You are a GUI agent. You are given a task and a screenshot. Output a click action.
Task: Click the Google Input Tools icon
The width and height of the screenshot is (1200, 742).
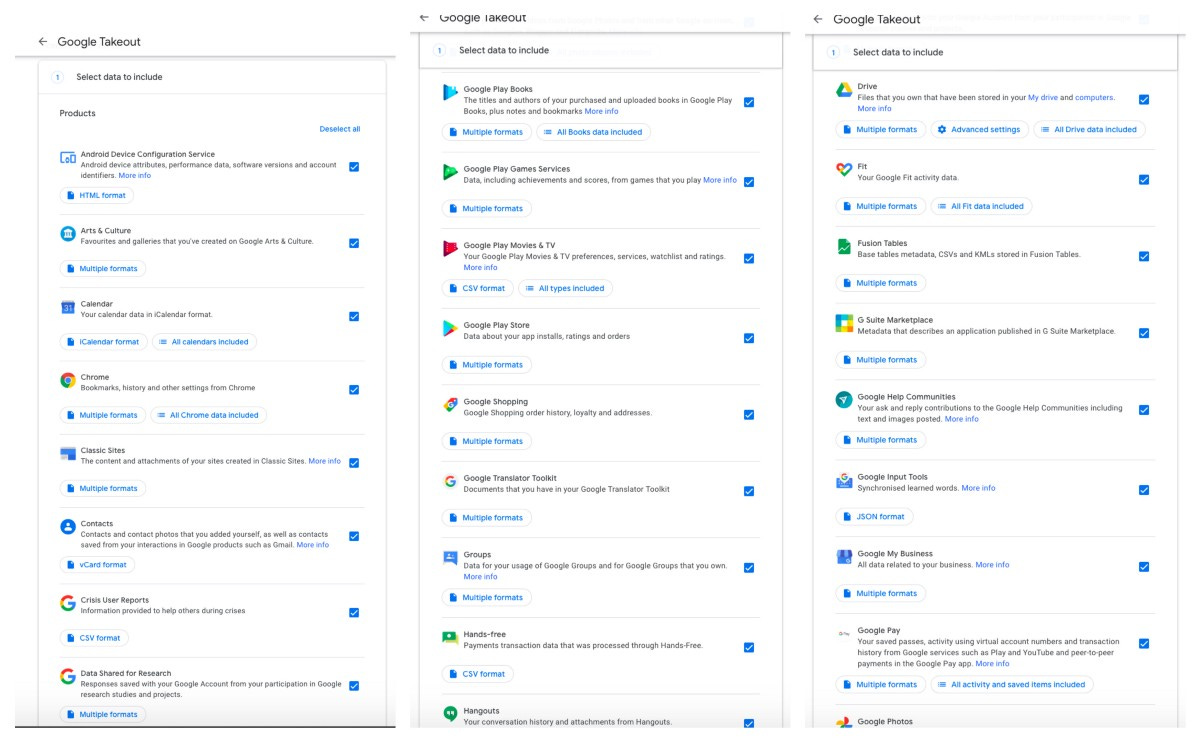coord(844,481)
